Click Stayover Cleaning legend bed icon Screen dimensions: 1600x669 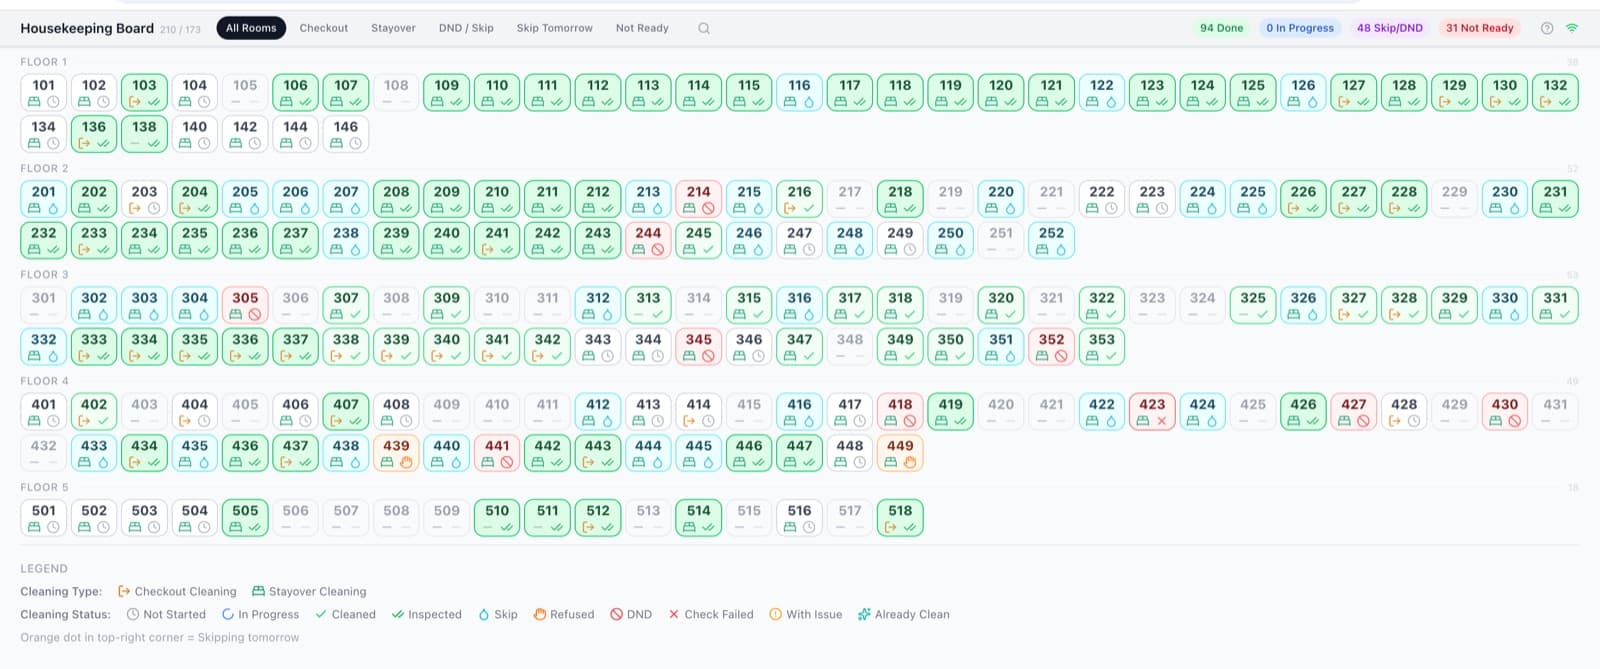(258, 591)
